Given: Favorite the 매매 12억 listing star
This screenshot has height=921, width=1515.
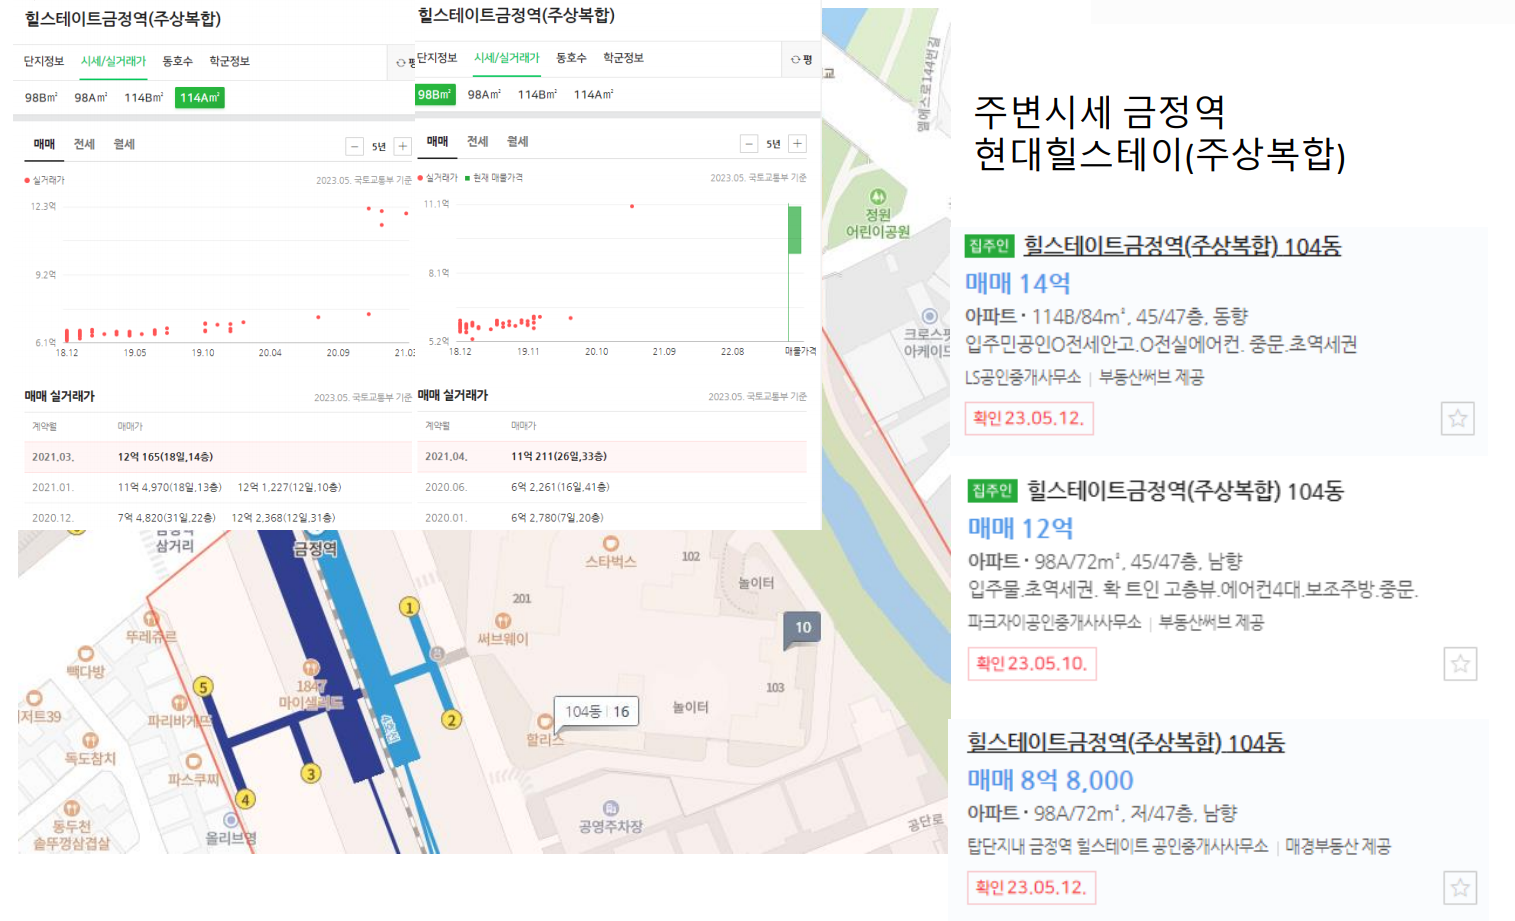Looking at the screenshot, I should click(1461, 663).
